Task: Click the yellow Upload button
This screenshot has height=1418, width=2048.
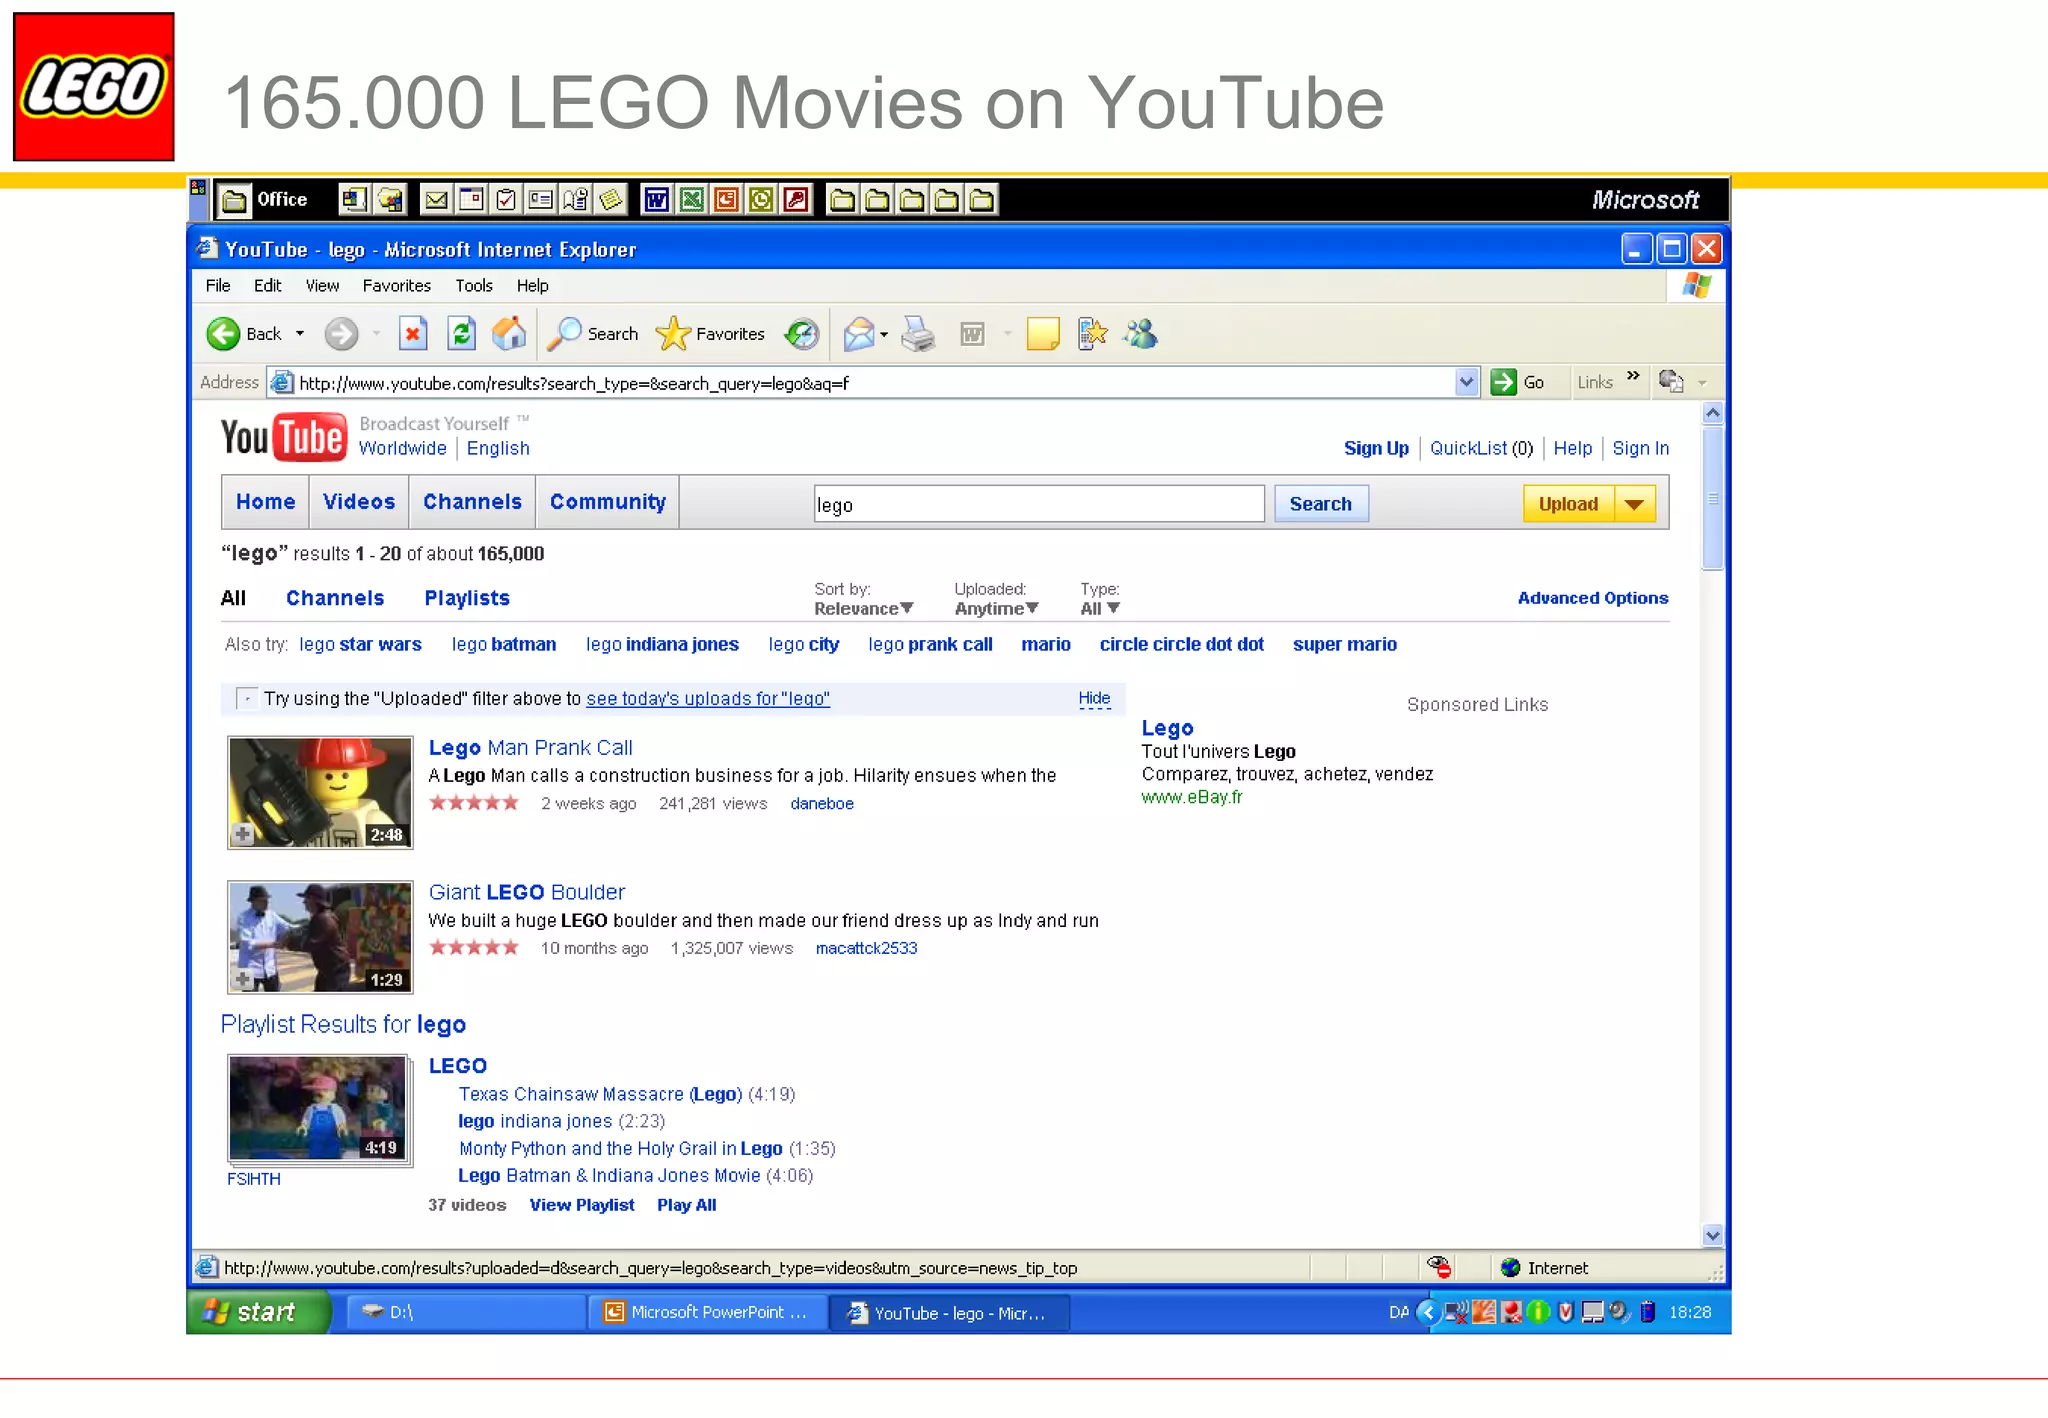Action: pos(1568,504)
